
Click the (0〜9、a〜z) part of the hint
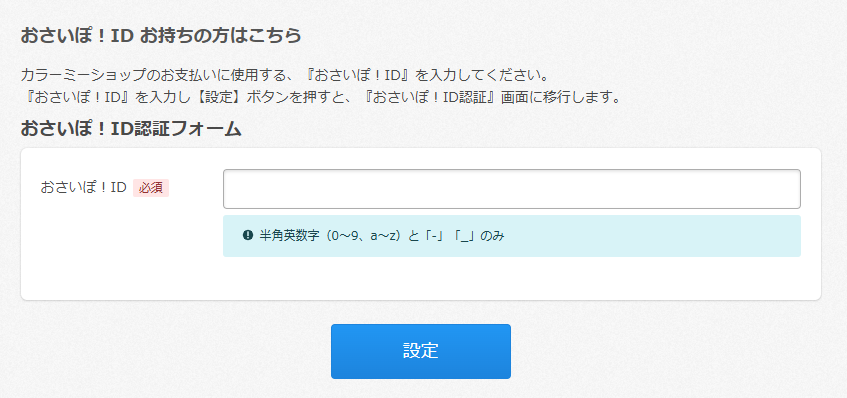click(355, 235)
